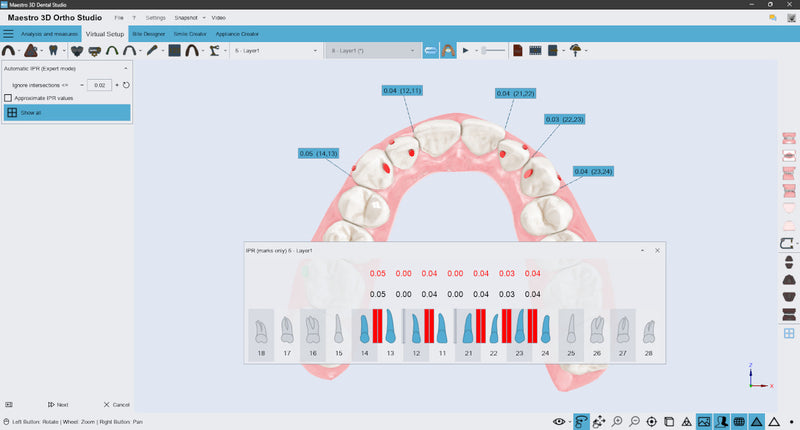The width and height of the screenshot is (800, 430).
Task: Click the grid icon at right sidebar bottom
Action: tap(788, 334)
